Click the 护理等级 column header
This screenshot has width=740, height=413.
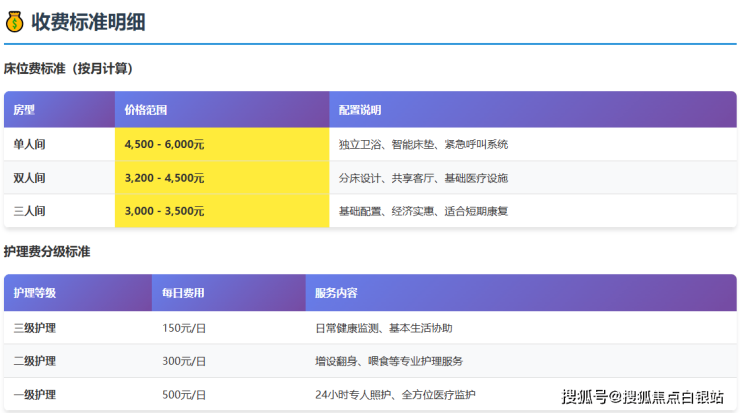(x=35, y=293)
